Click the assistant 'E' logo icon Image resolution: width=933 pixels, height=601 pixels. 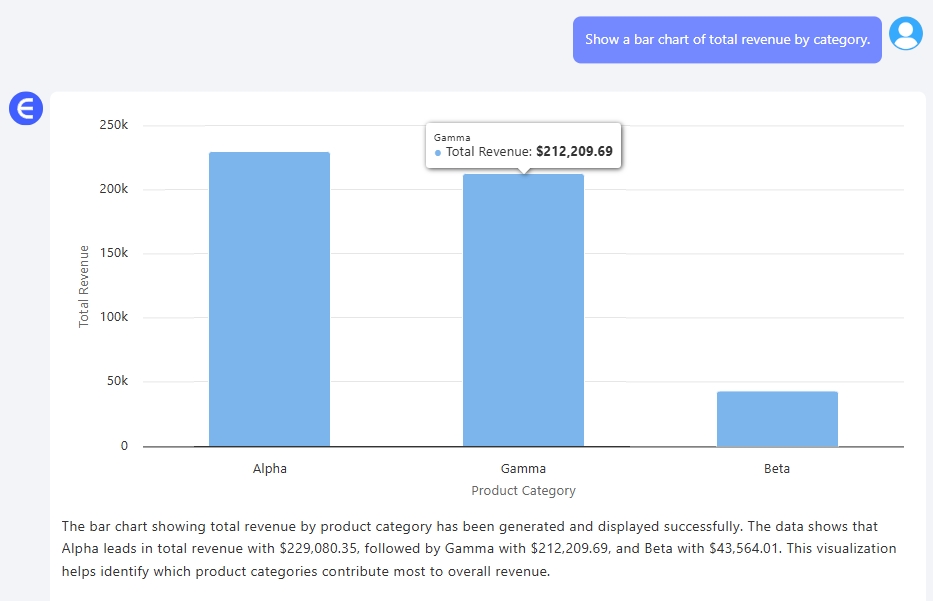26,108
